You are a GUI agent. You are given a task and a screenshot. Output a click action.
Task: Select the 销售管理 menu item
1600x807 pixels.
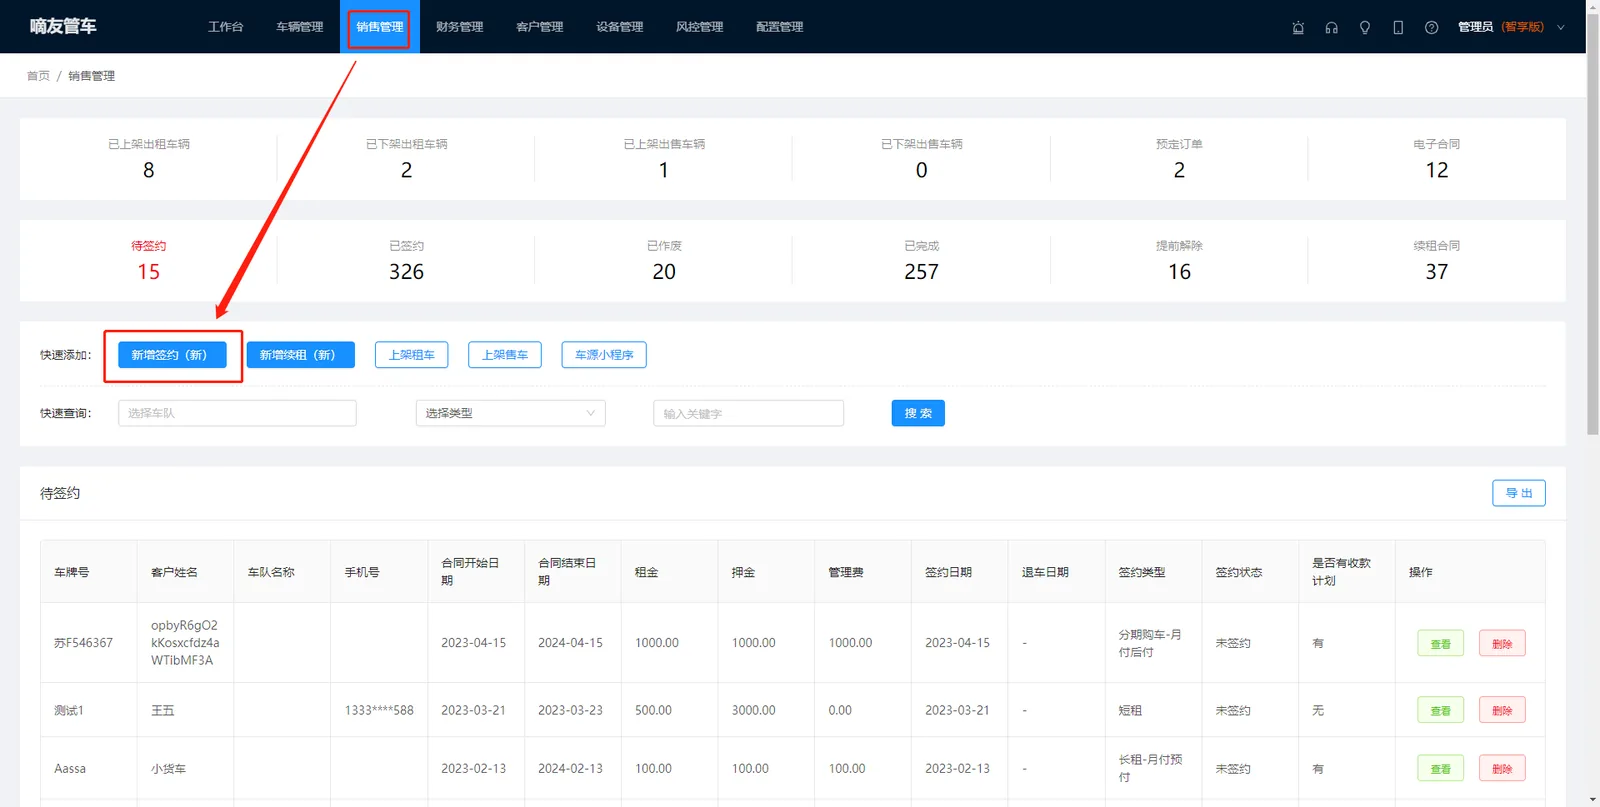coord(380,27)
